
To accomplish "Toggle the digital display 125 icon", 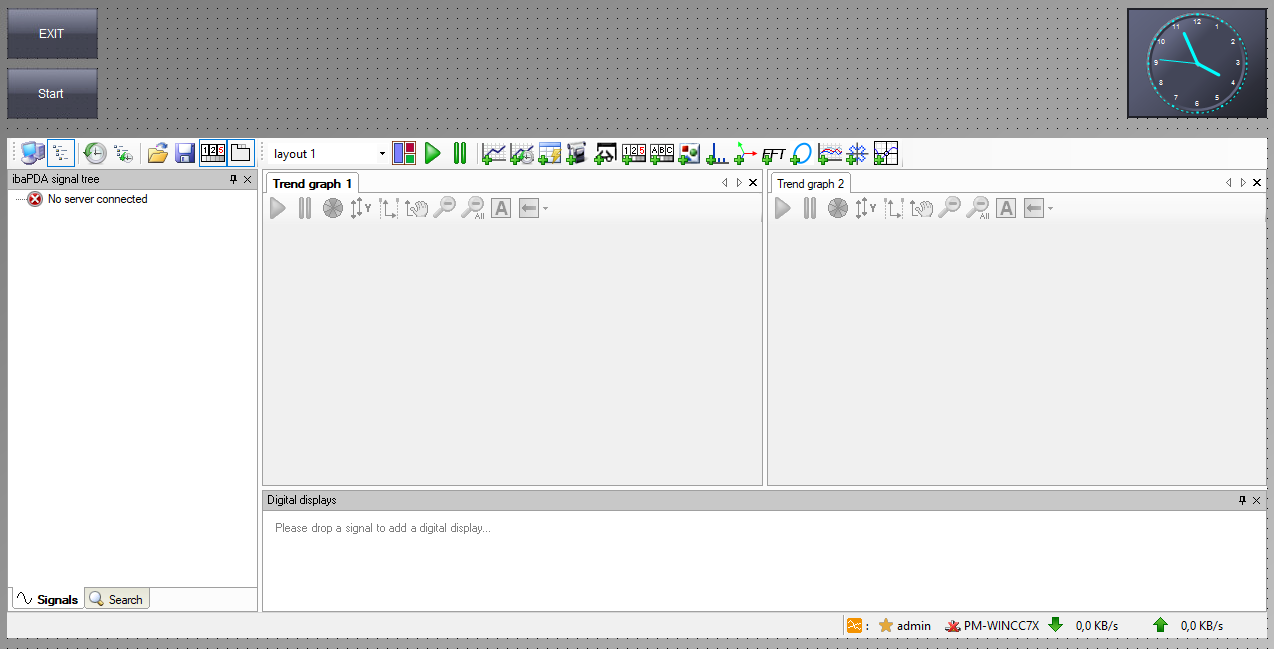I will point(213,153).
